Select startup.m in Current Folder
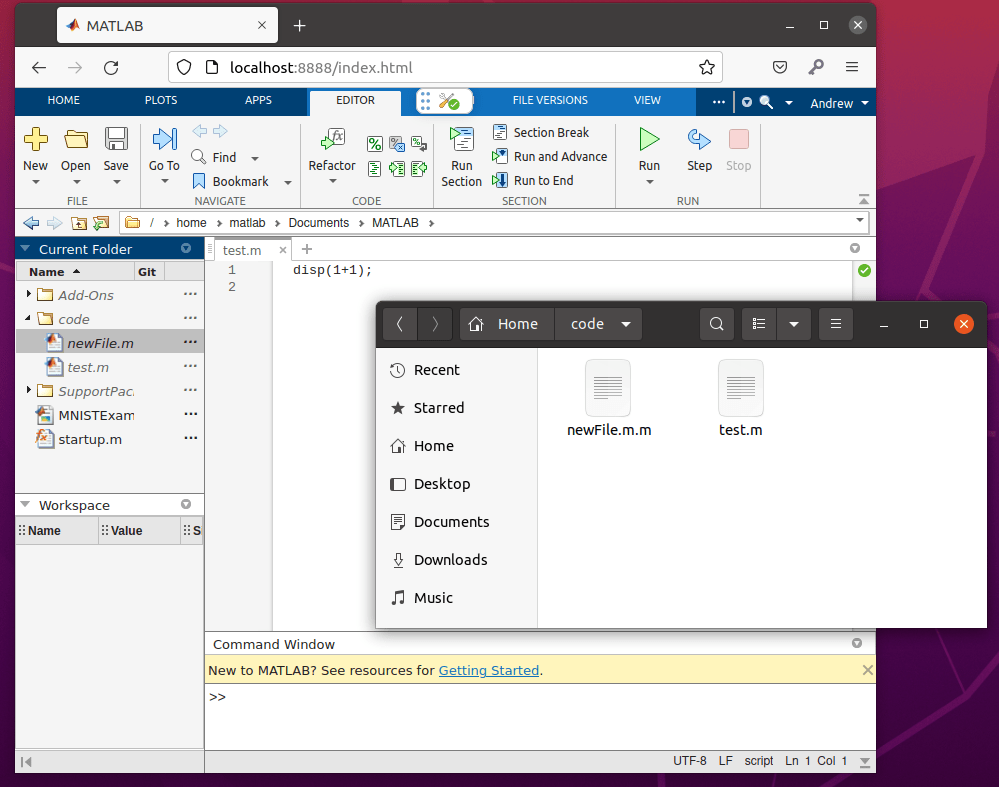The image size is (999, 787). point(110,440)
